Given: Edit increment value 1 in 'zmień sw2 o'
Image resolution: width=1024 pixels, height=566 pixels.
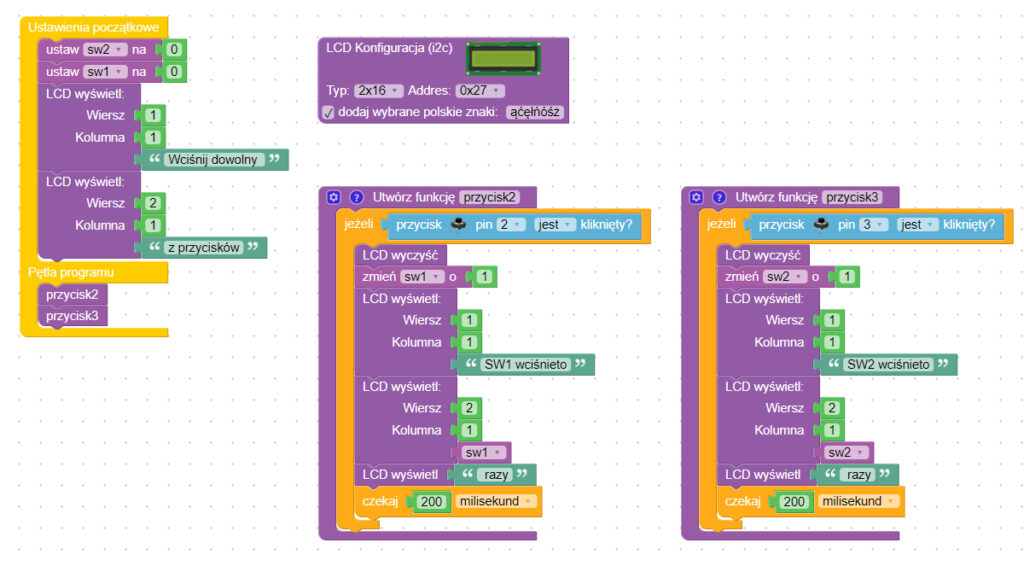Looking at the screenshot, I should pyautogui.click(x=846, y=277).
